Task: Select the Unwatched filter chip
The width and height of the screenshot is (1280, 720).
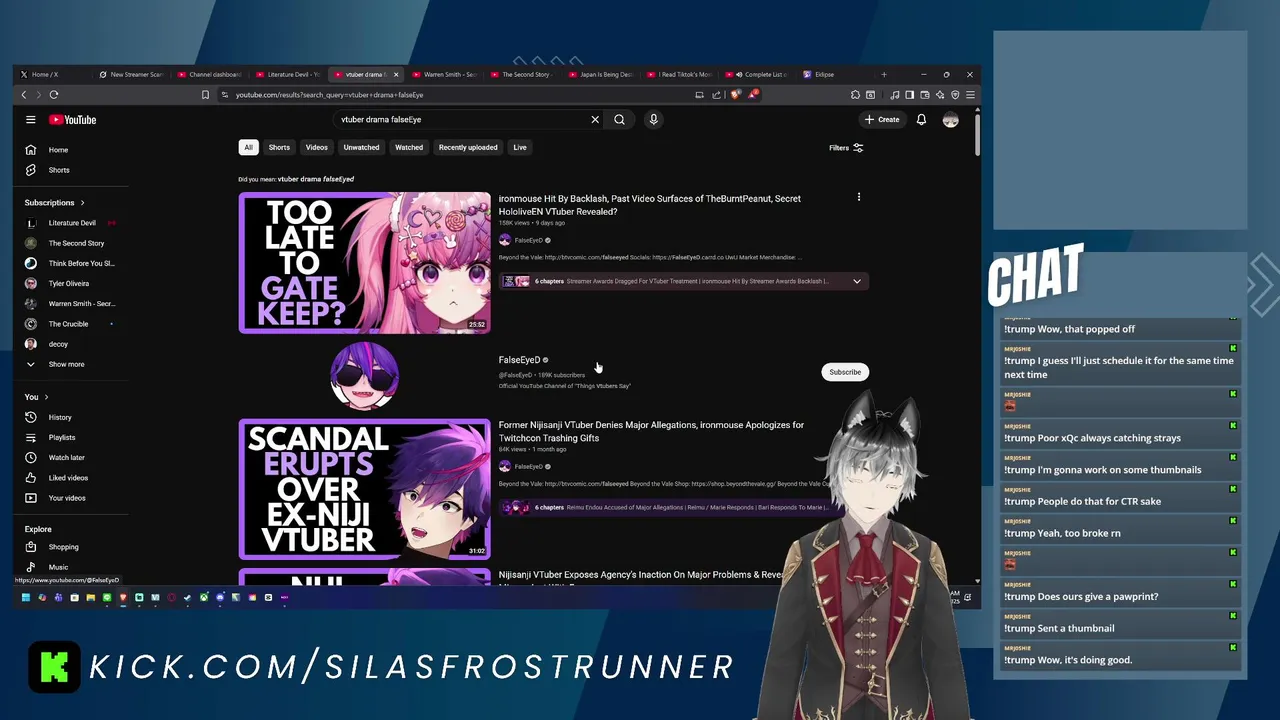Action: click(x=361, y=147)
